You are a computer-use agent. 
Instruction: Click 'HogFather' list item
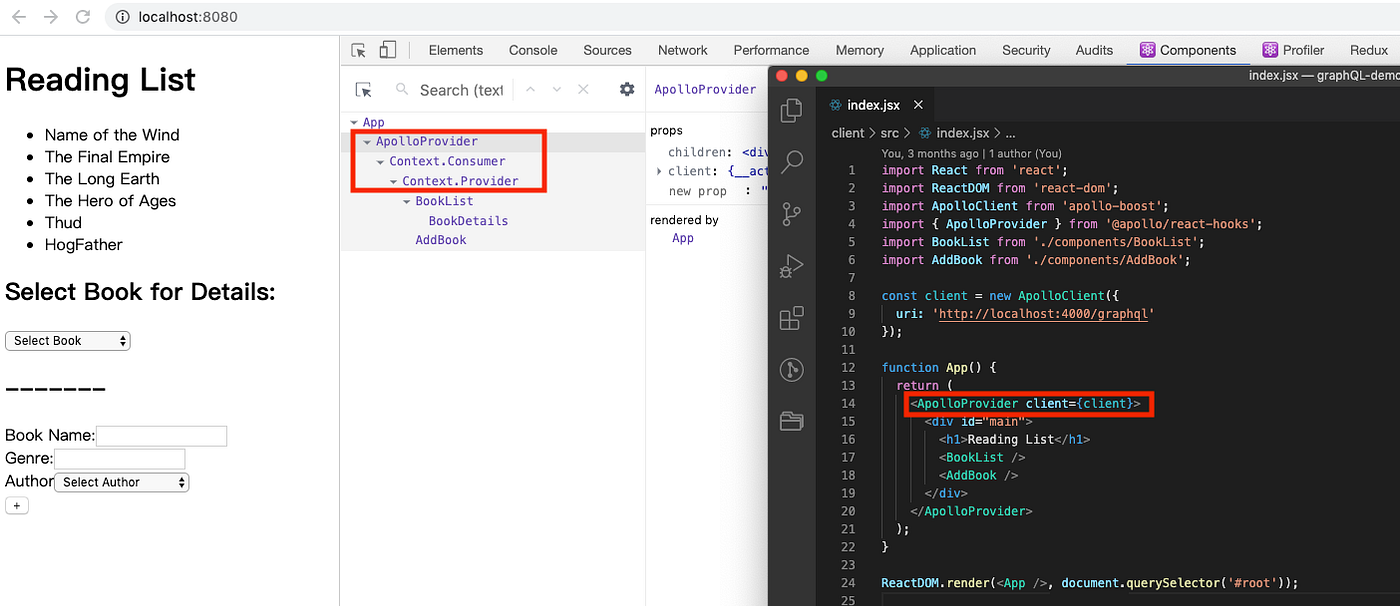pyautogui.click(x=83, y=245)
